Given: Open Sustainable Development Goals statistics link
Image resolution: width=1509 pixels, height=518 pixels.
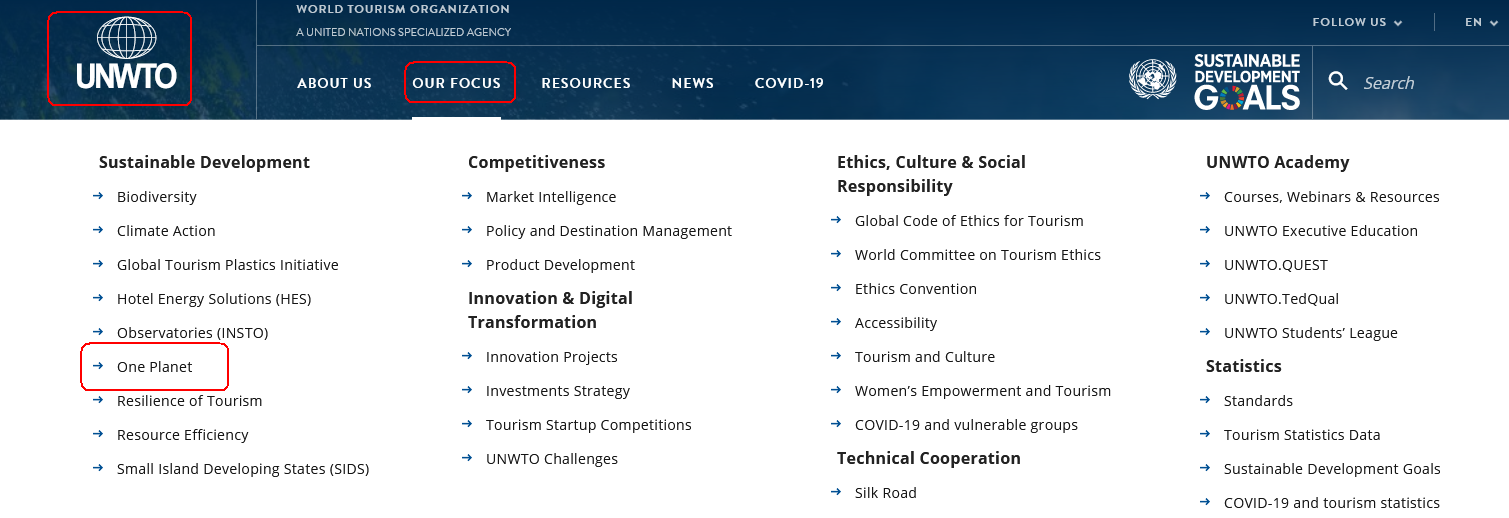Looking at the screenshot, I should tap(1332, 469).
